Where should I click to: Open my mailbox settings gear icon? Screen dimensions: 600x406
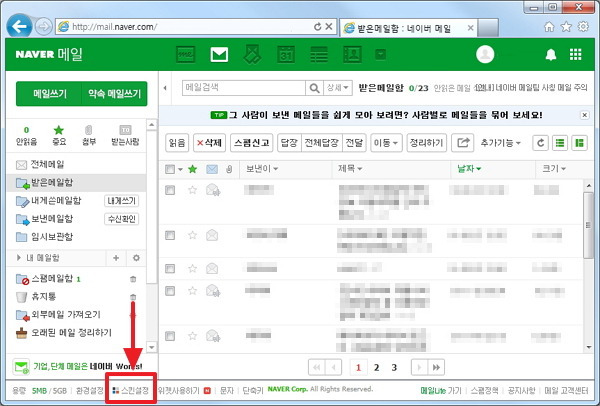(x=136, y=258)
